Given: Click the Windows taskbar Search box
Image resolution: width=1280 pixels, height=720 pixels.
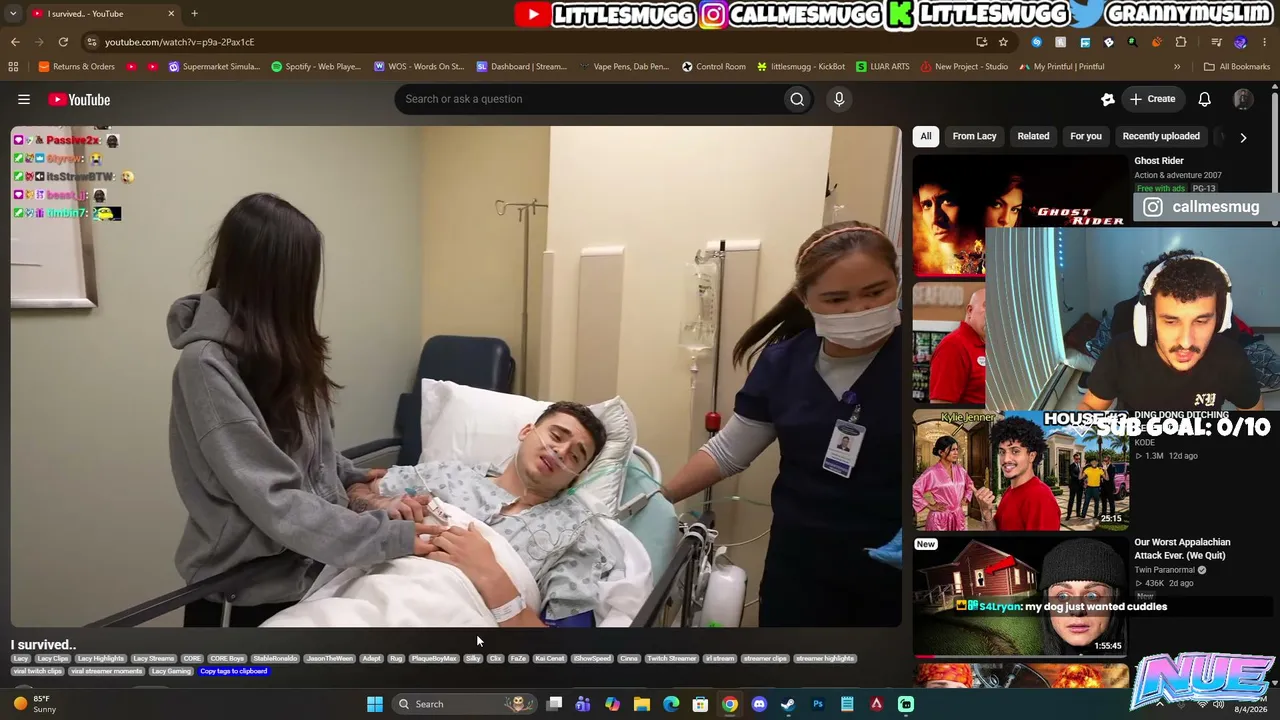Looking at the screenshot, I should pos(462,704).
